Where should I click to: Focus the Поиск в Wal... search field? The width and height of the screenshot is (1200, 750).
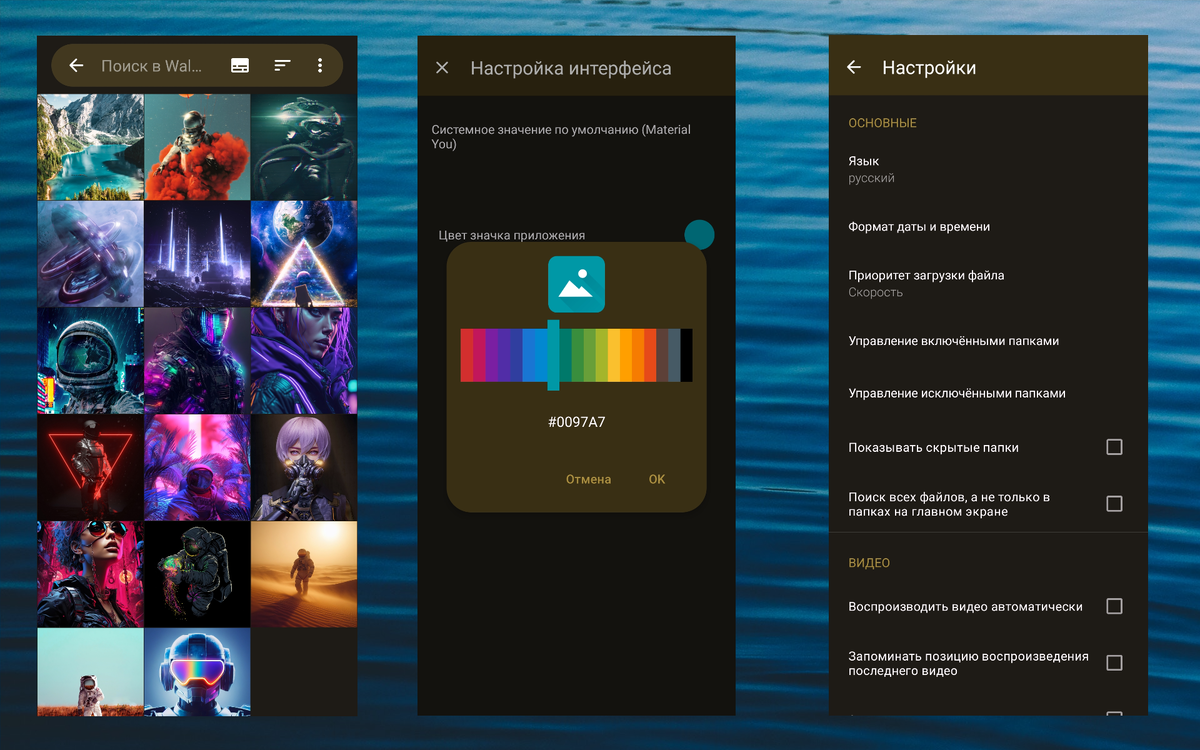point(151,66)
